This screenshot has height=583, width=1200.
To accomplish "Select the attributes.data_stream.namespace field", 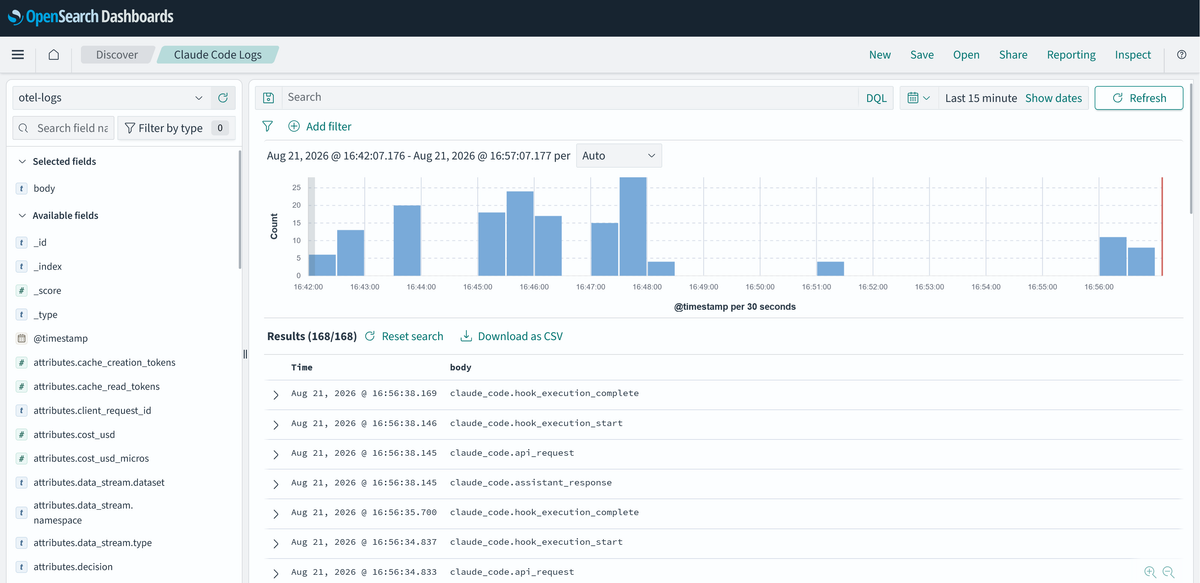I will (83, 513).
